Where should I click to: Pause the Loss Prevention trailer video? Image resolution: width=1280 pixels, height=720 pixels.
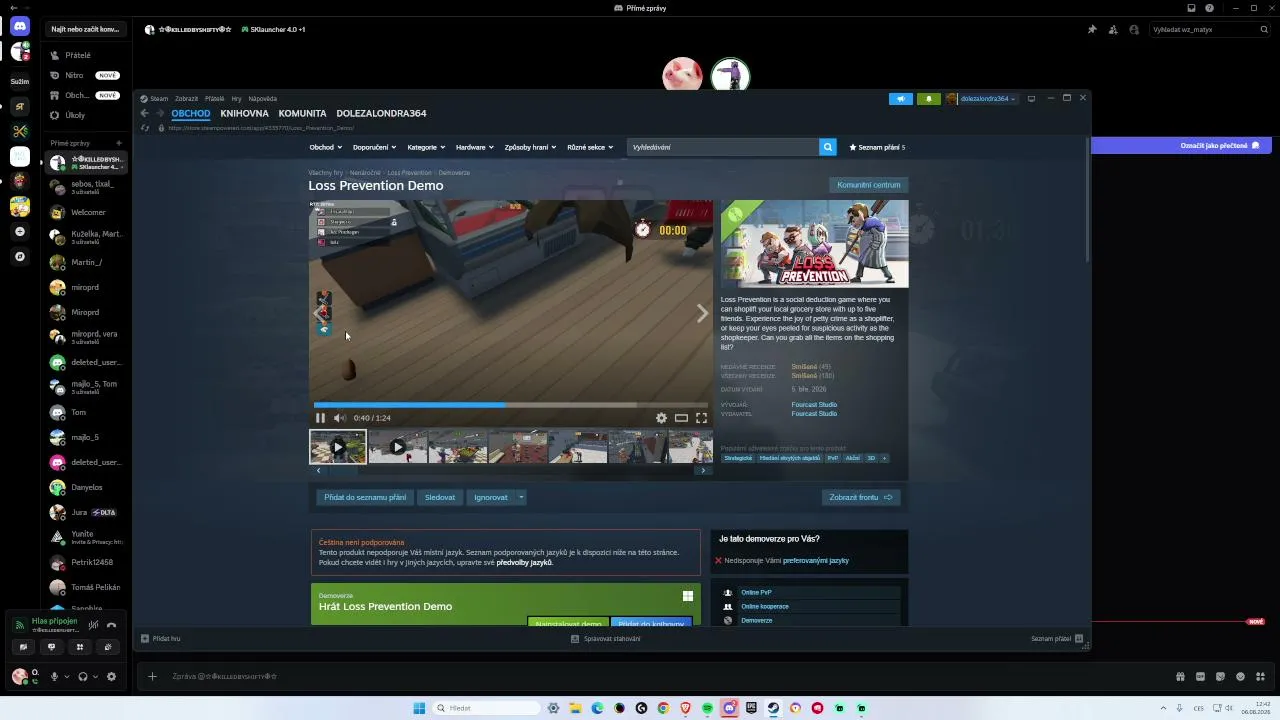pos(320,418)
